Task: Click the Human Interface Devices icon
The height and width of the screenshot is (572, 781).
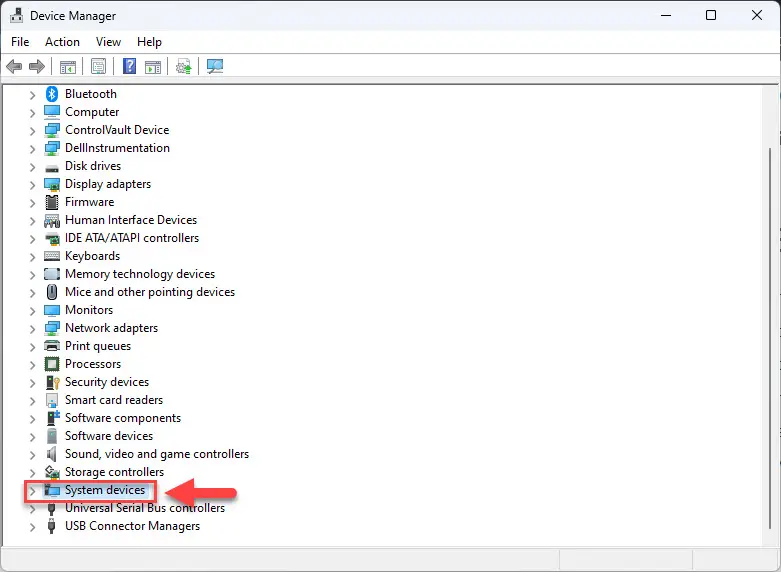Action: pos(52,220)
